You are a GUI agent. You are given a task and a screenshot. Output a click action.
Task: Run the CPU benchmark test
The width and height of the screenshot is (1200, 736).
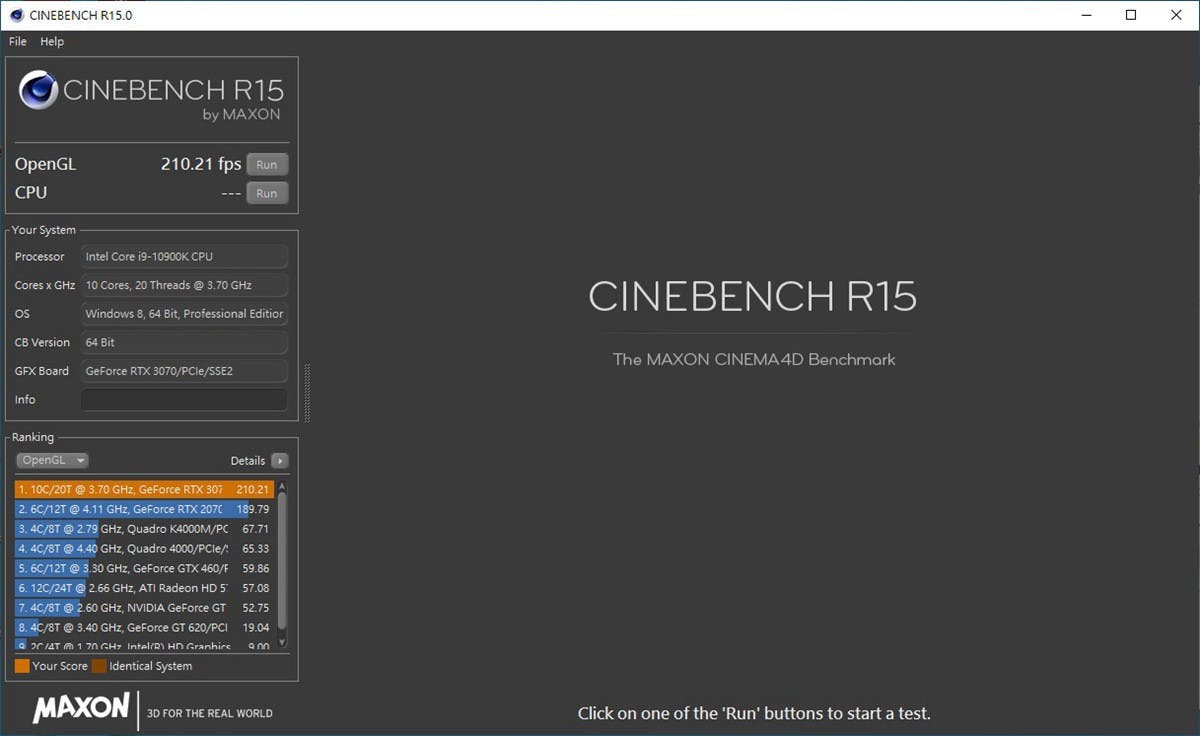coord(267,193)
